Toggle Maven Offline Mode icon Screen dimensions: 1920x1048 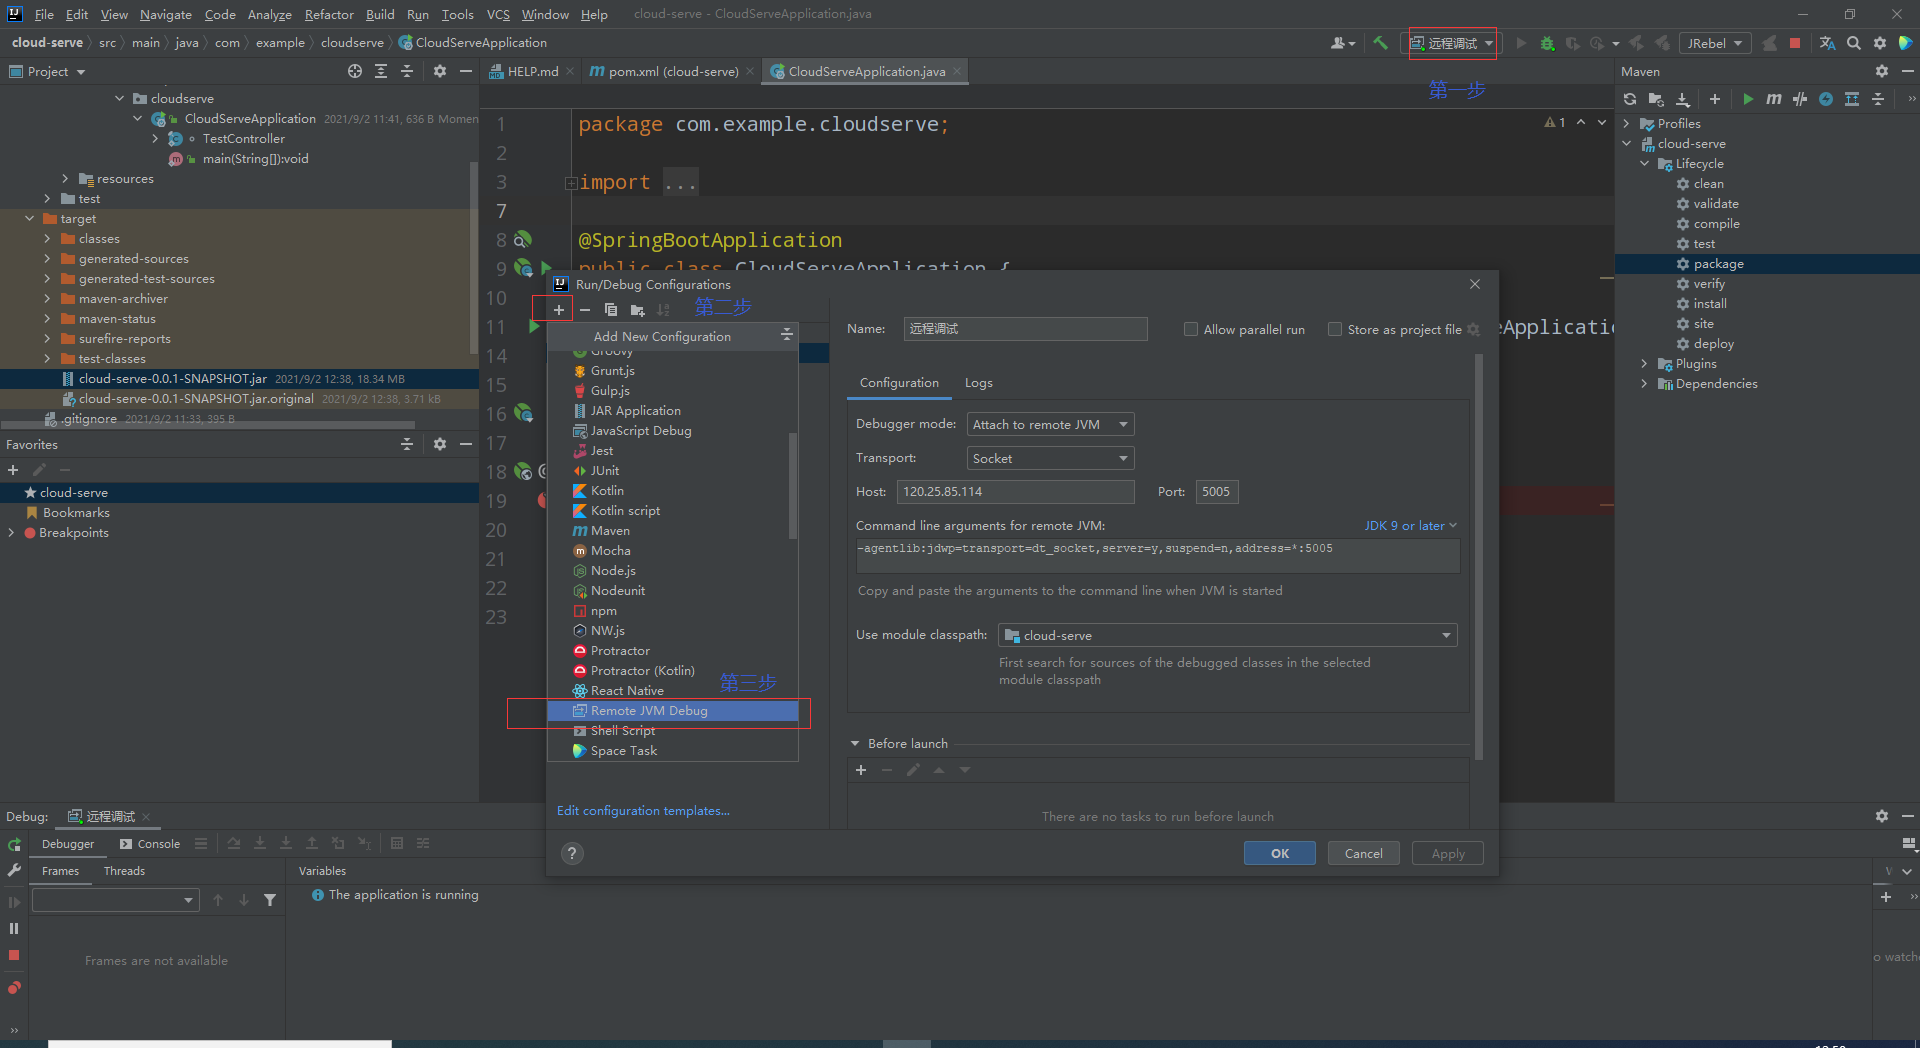click(x=1800, y=99)
